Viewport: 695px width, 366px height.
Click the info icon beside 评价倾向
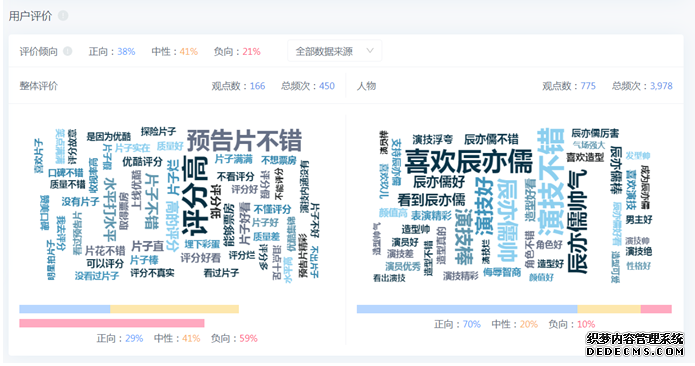coord(67,51)
